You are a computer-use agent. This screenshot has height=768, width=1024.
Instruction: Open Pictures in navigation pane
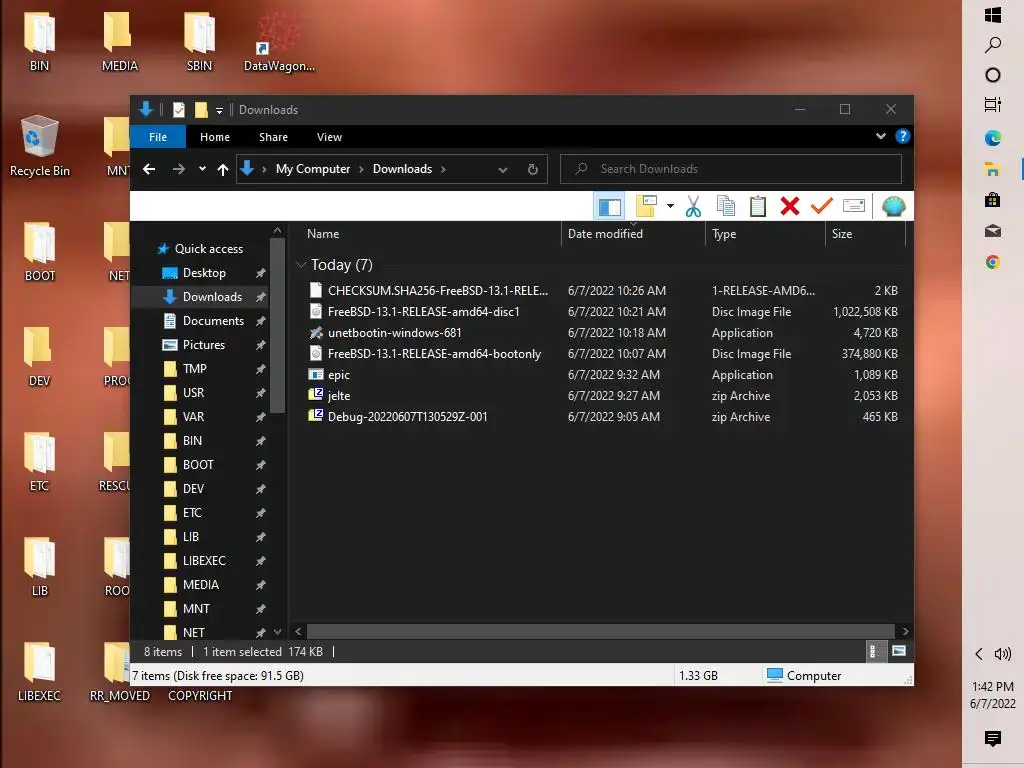pyautogui.click(x=203, y=345)
